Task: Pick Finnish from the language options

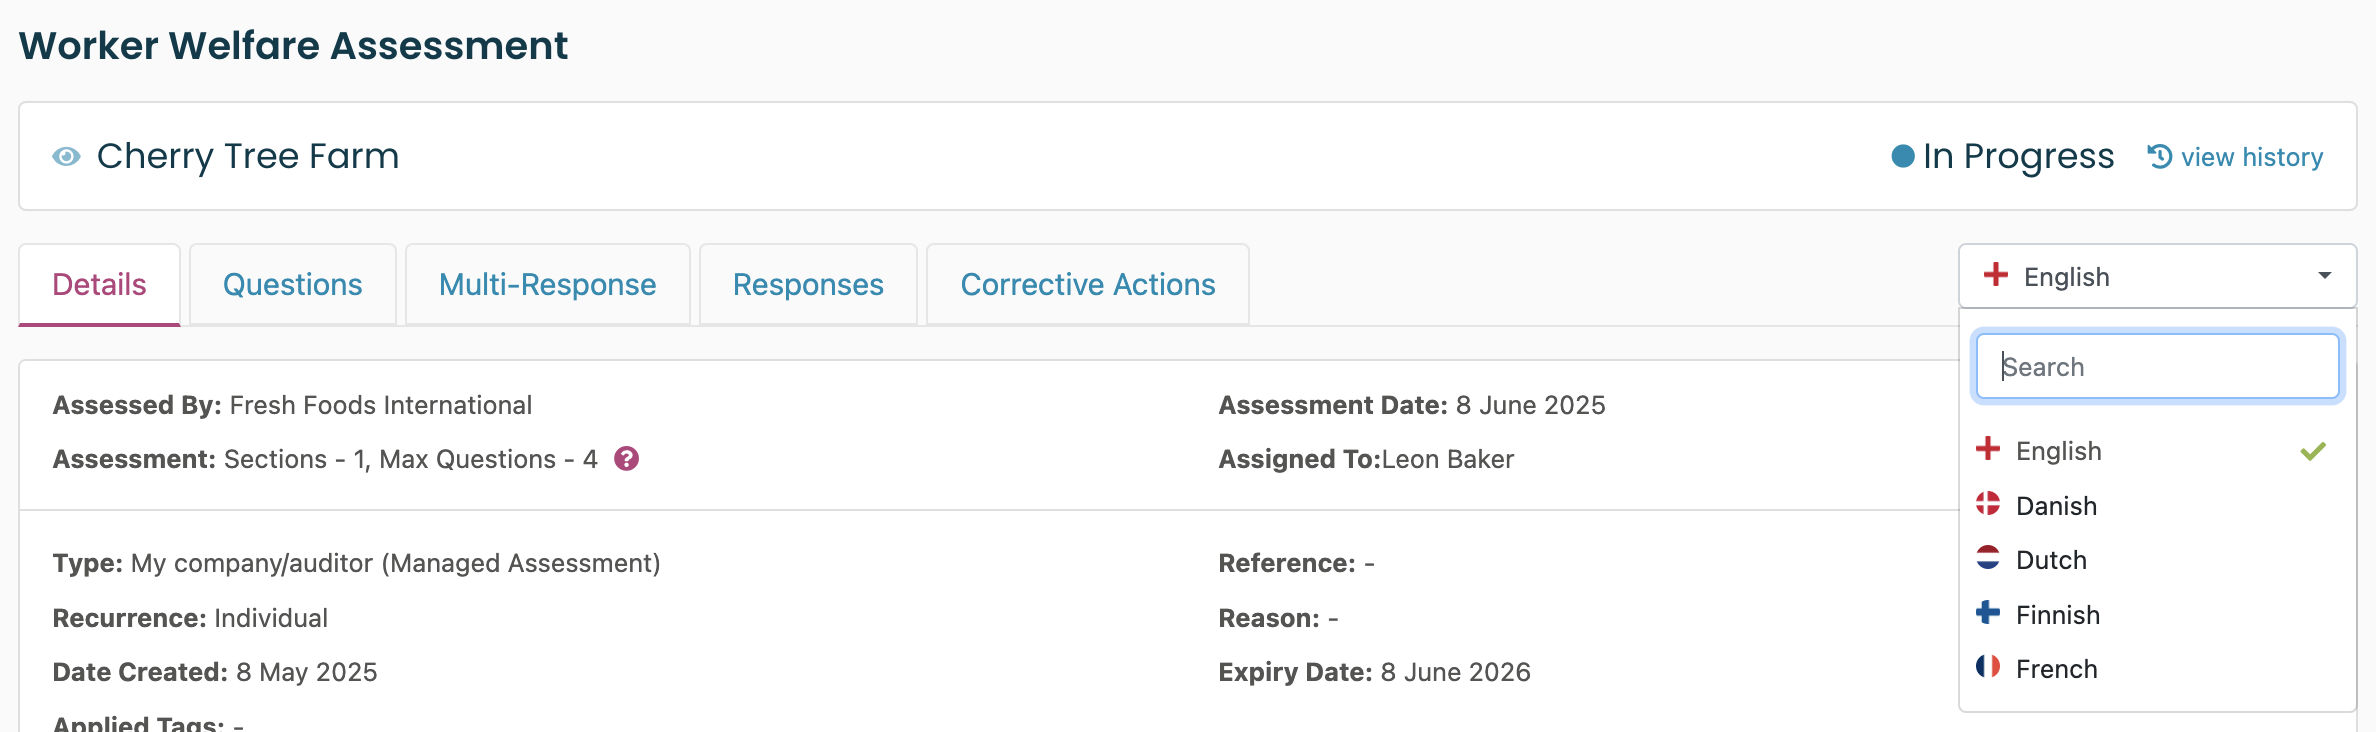Action: coord(2058,615)
